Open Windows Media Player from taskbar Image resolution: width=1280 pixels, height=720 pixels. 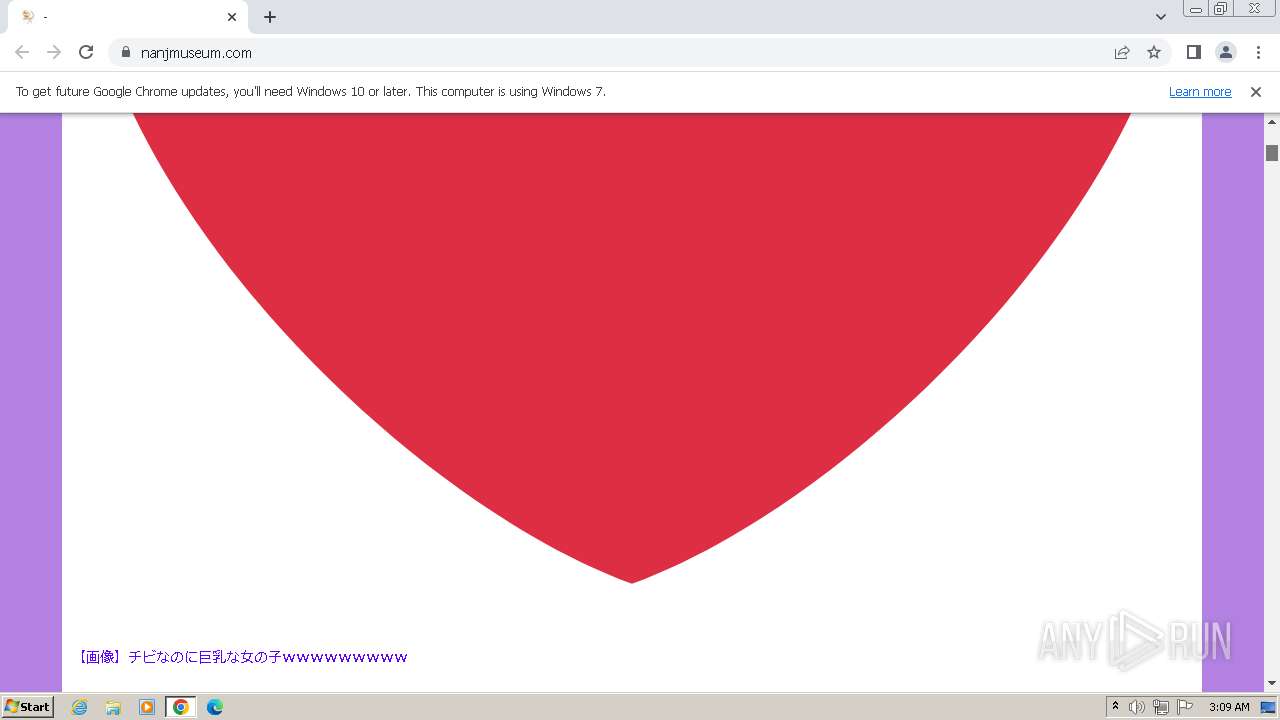tap(147, 707)
